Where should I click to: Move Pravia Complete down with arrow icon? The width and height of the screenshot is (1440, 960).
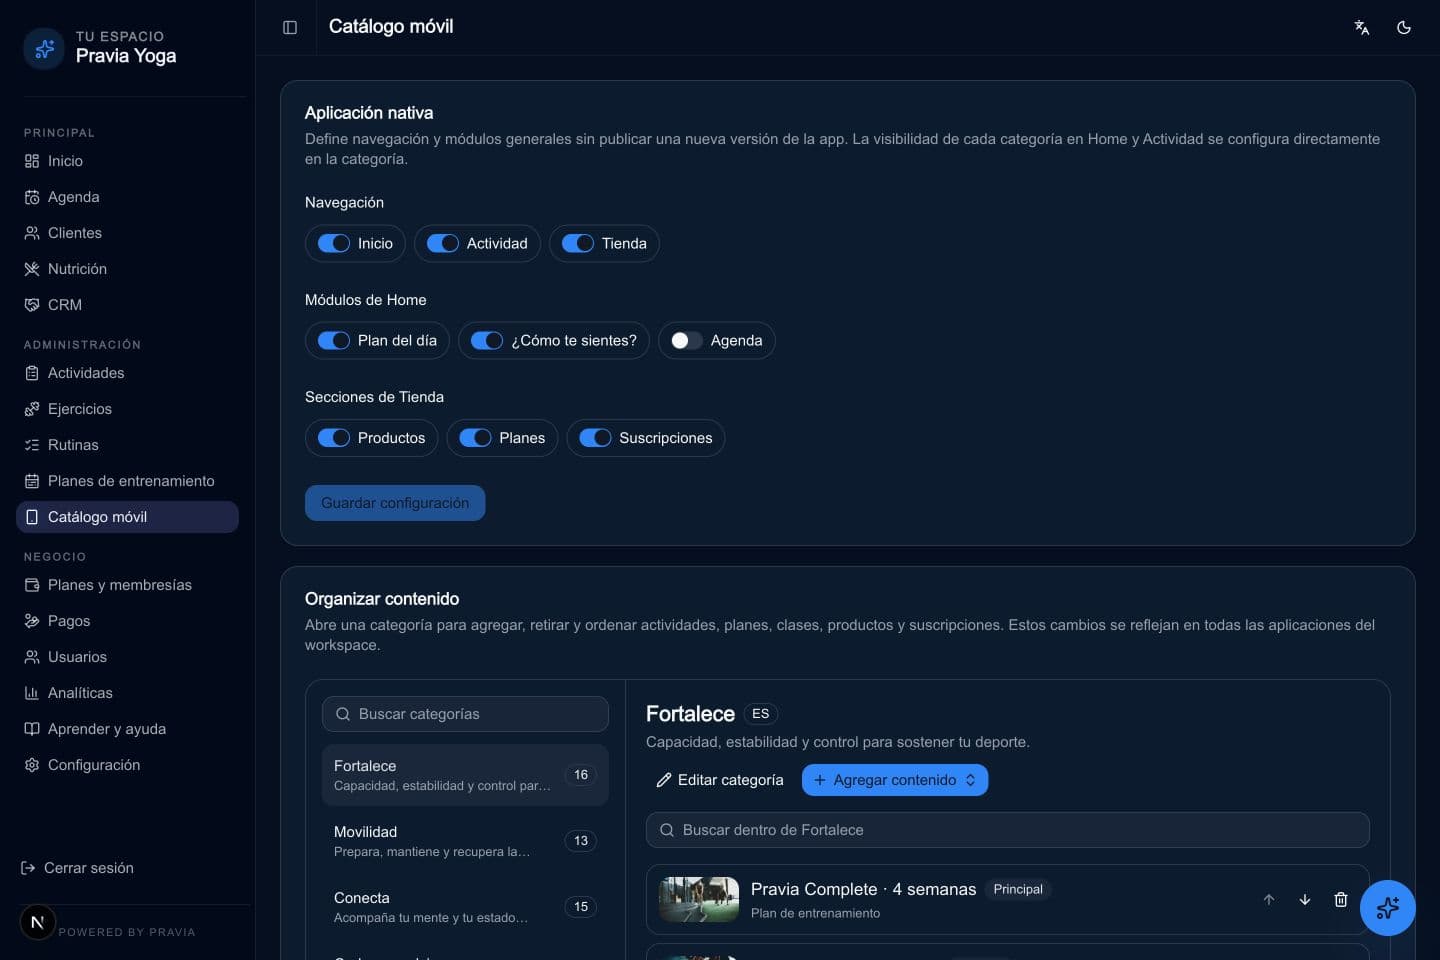(1305, 900)
